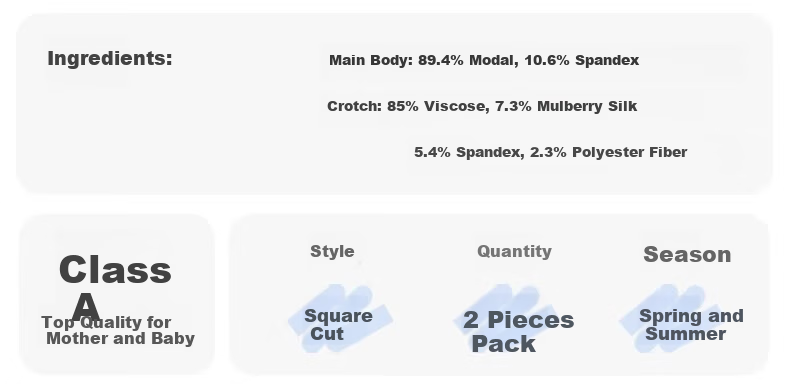This screenshot has width=790, height=384.
Task: Click the large letter A
Action: click(86, 306)
